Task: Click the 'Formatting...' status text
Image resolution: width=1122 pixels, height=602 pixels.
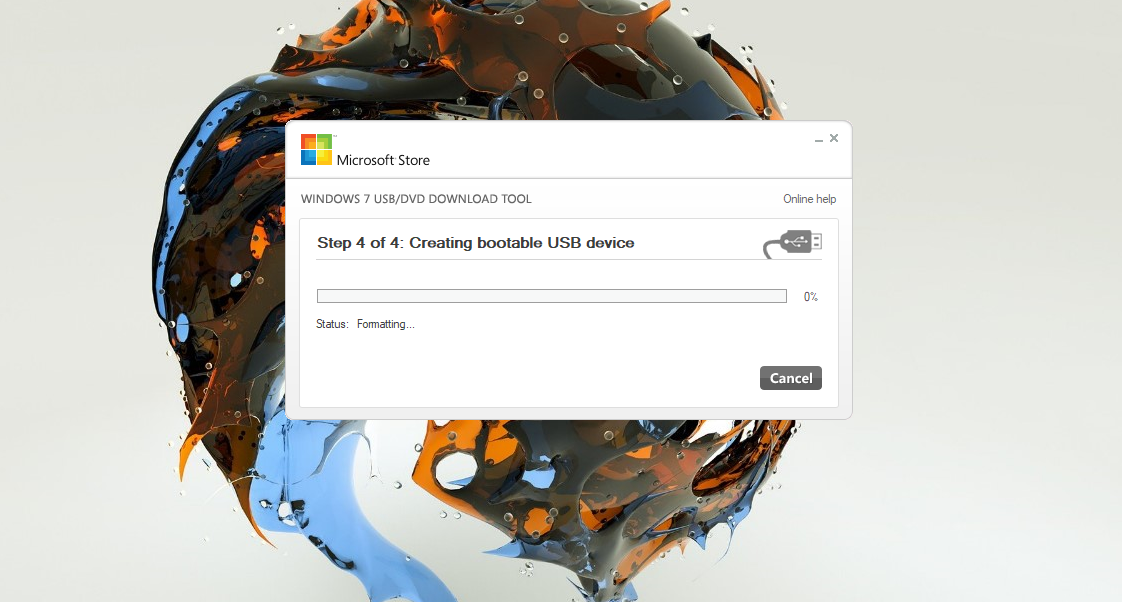Action: click(x=386, y=324)
